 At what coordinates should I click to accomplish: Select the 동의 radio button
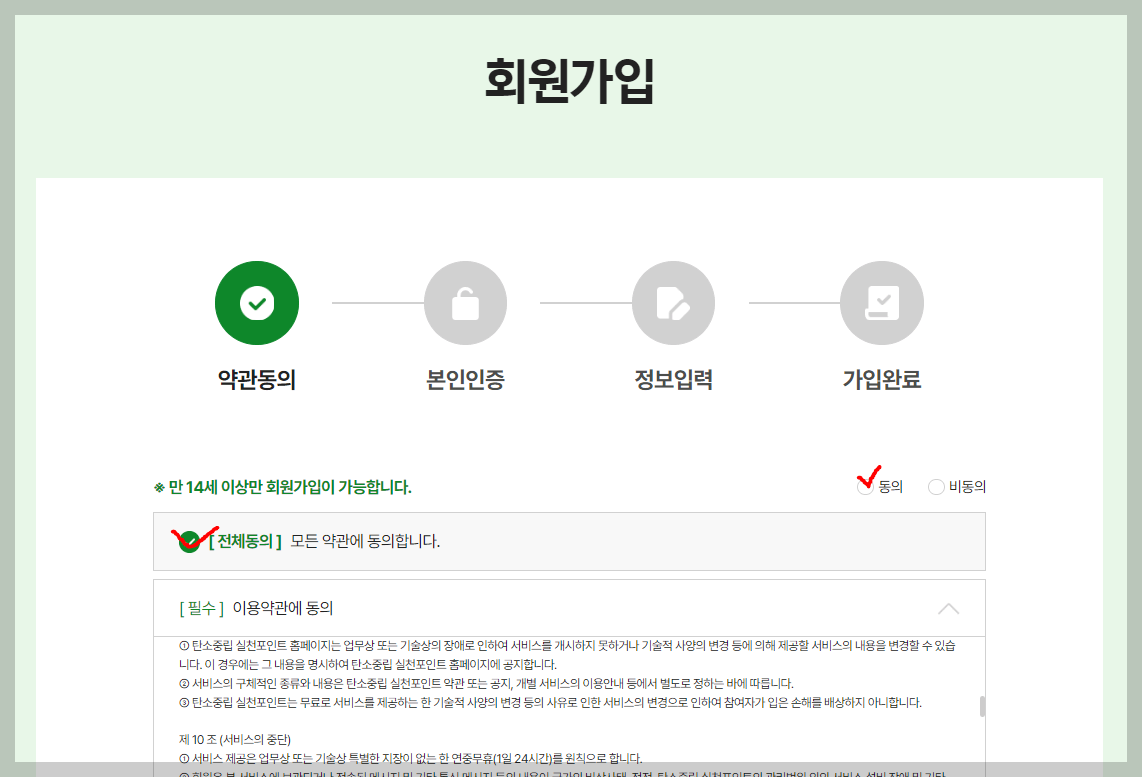tap(864, 487)
